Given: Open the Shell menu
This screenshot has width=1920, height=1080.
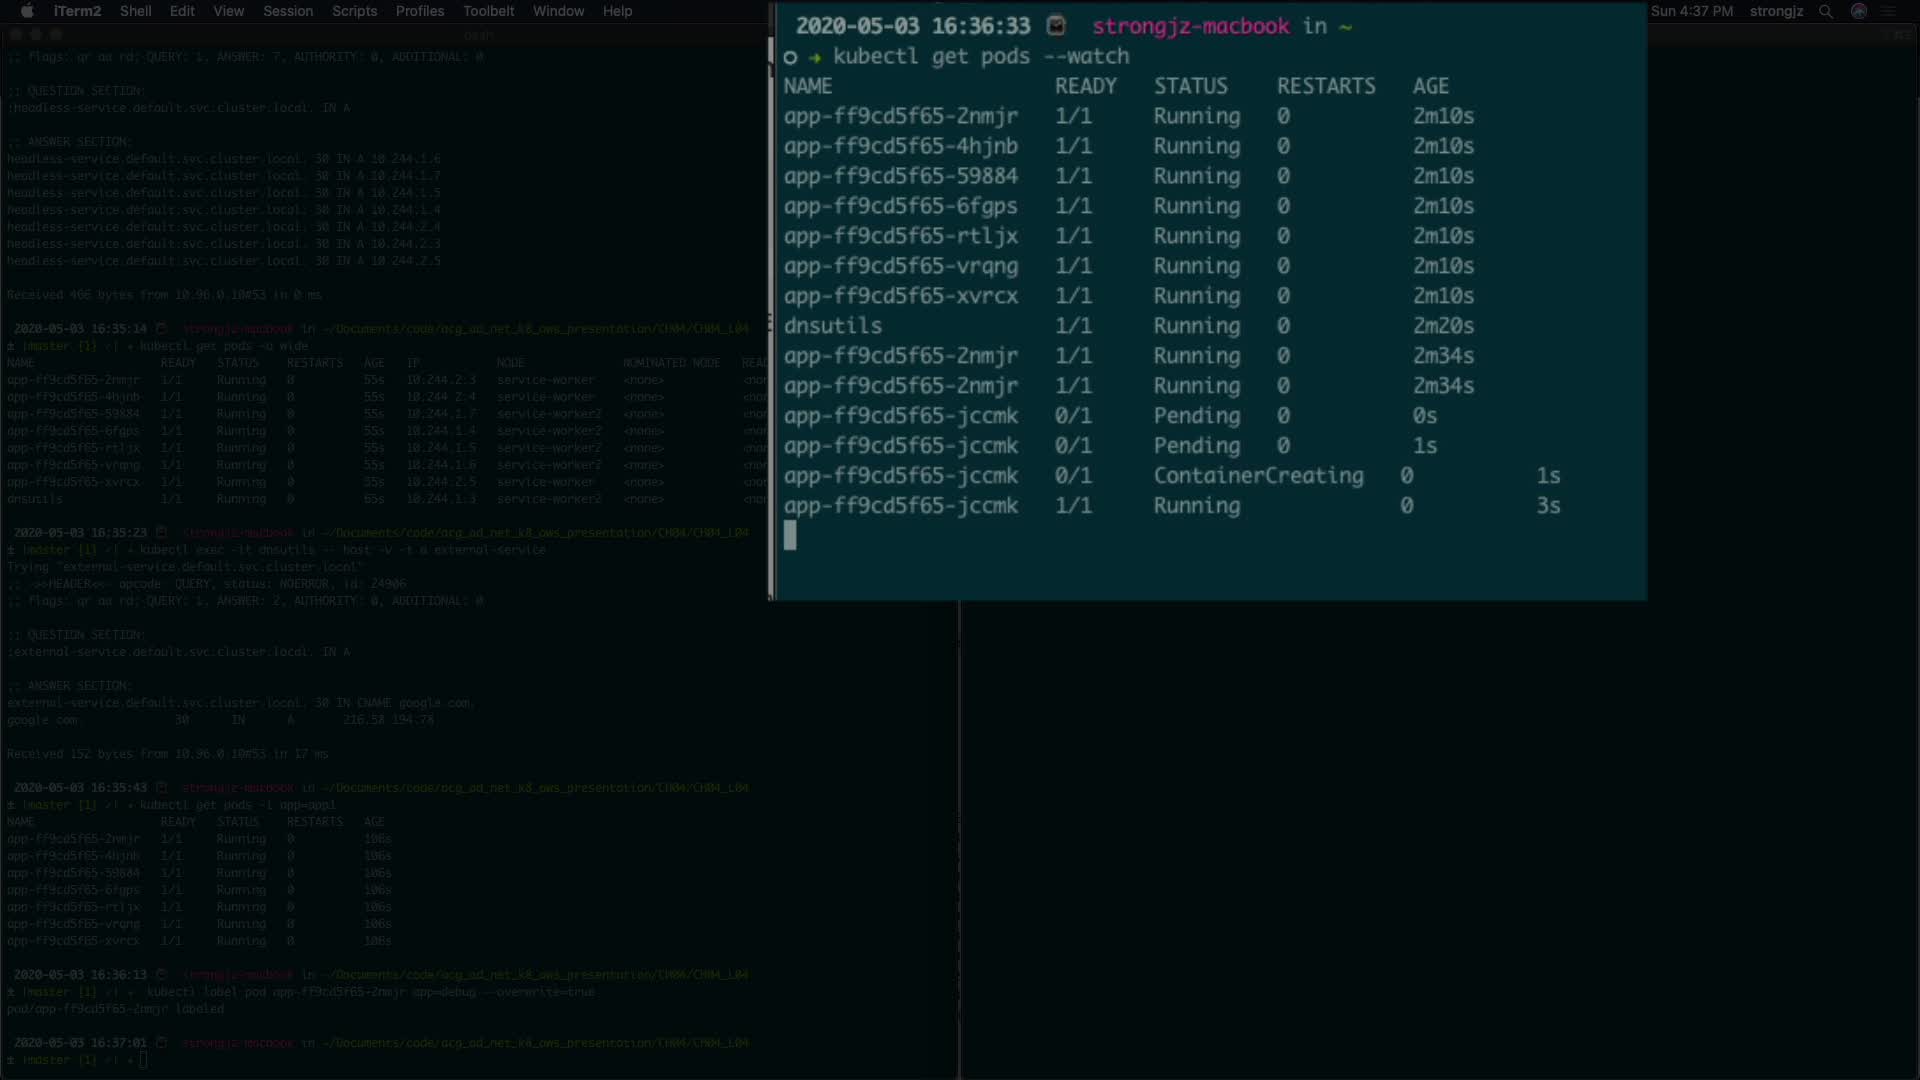Looking at the screenshot, I should coord(135,11).
